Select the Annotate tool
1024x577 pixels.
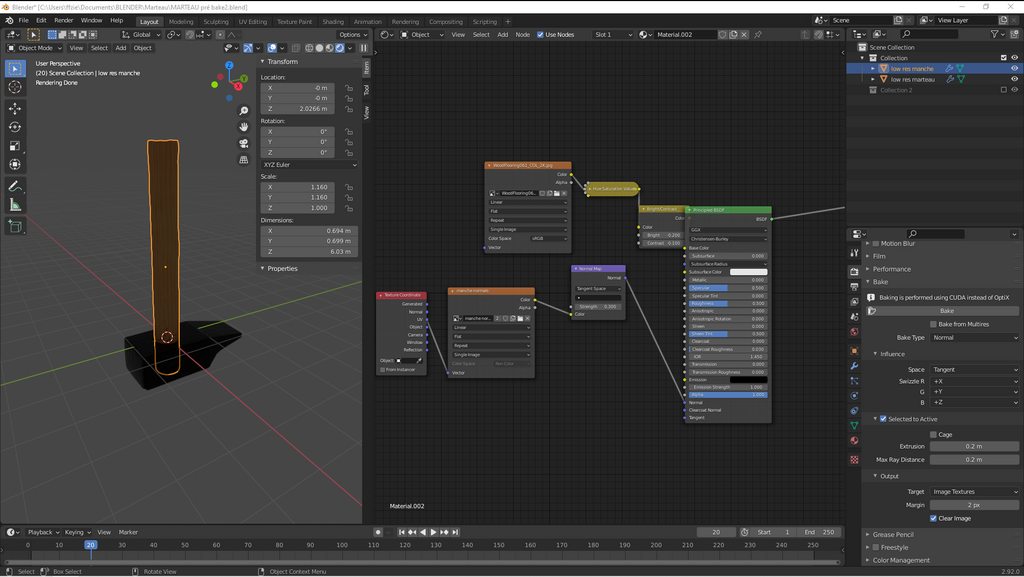coord(15,187)
